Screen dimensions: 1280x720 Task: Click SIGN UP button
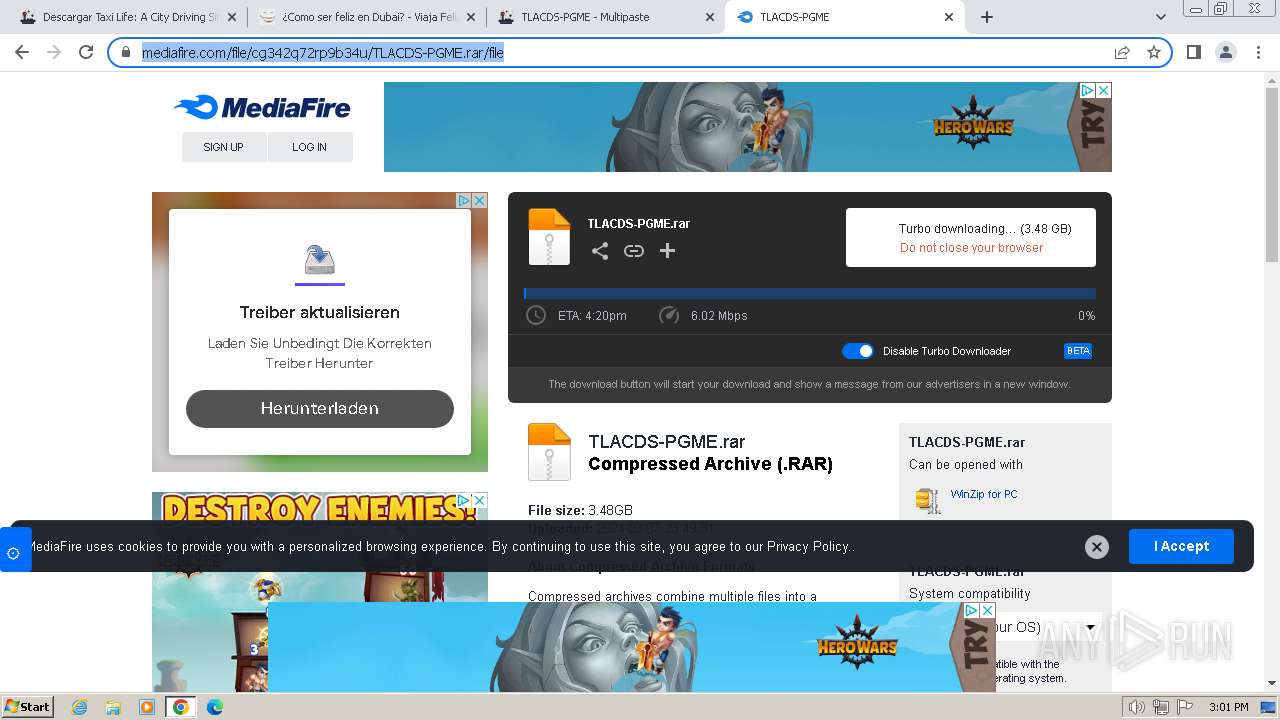224,147
